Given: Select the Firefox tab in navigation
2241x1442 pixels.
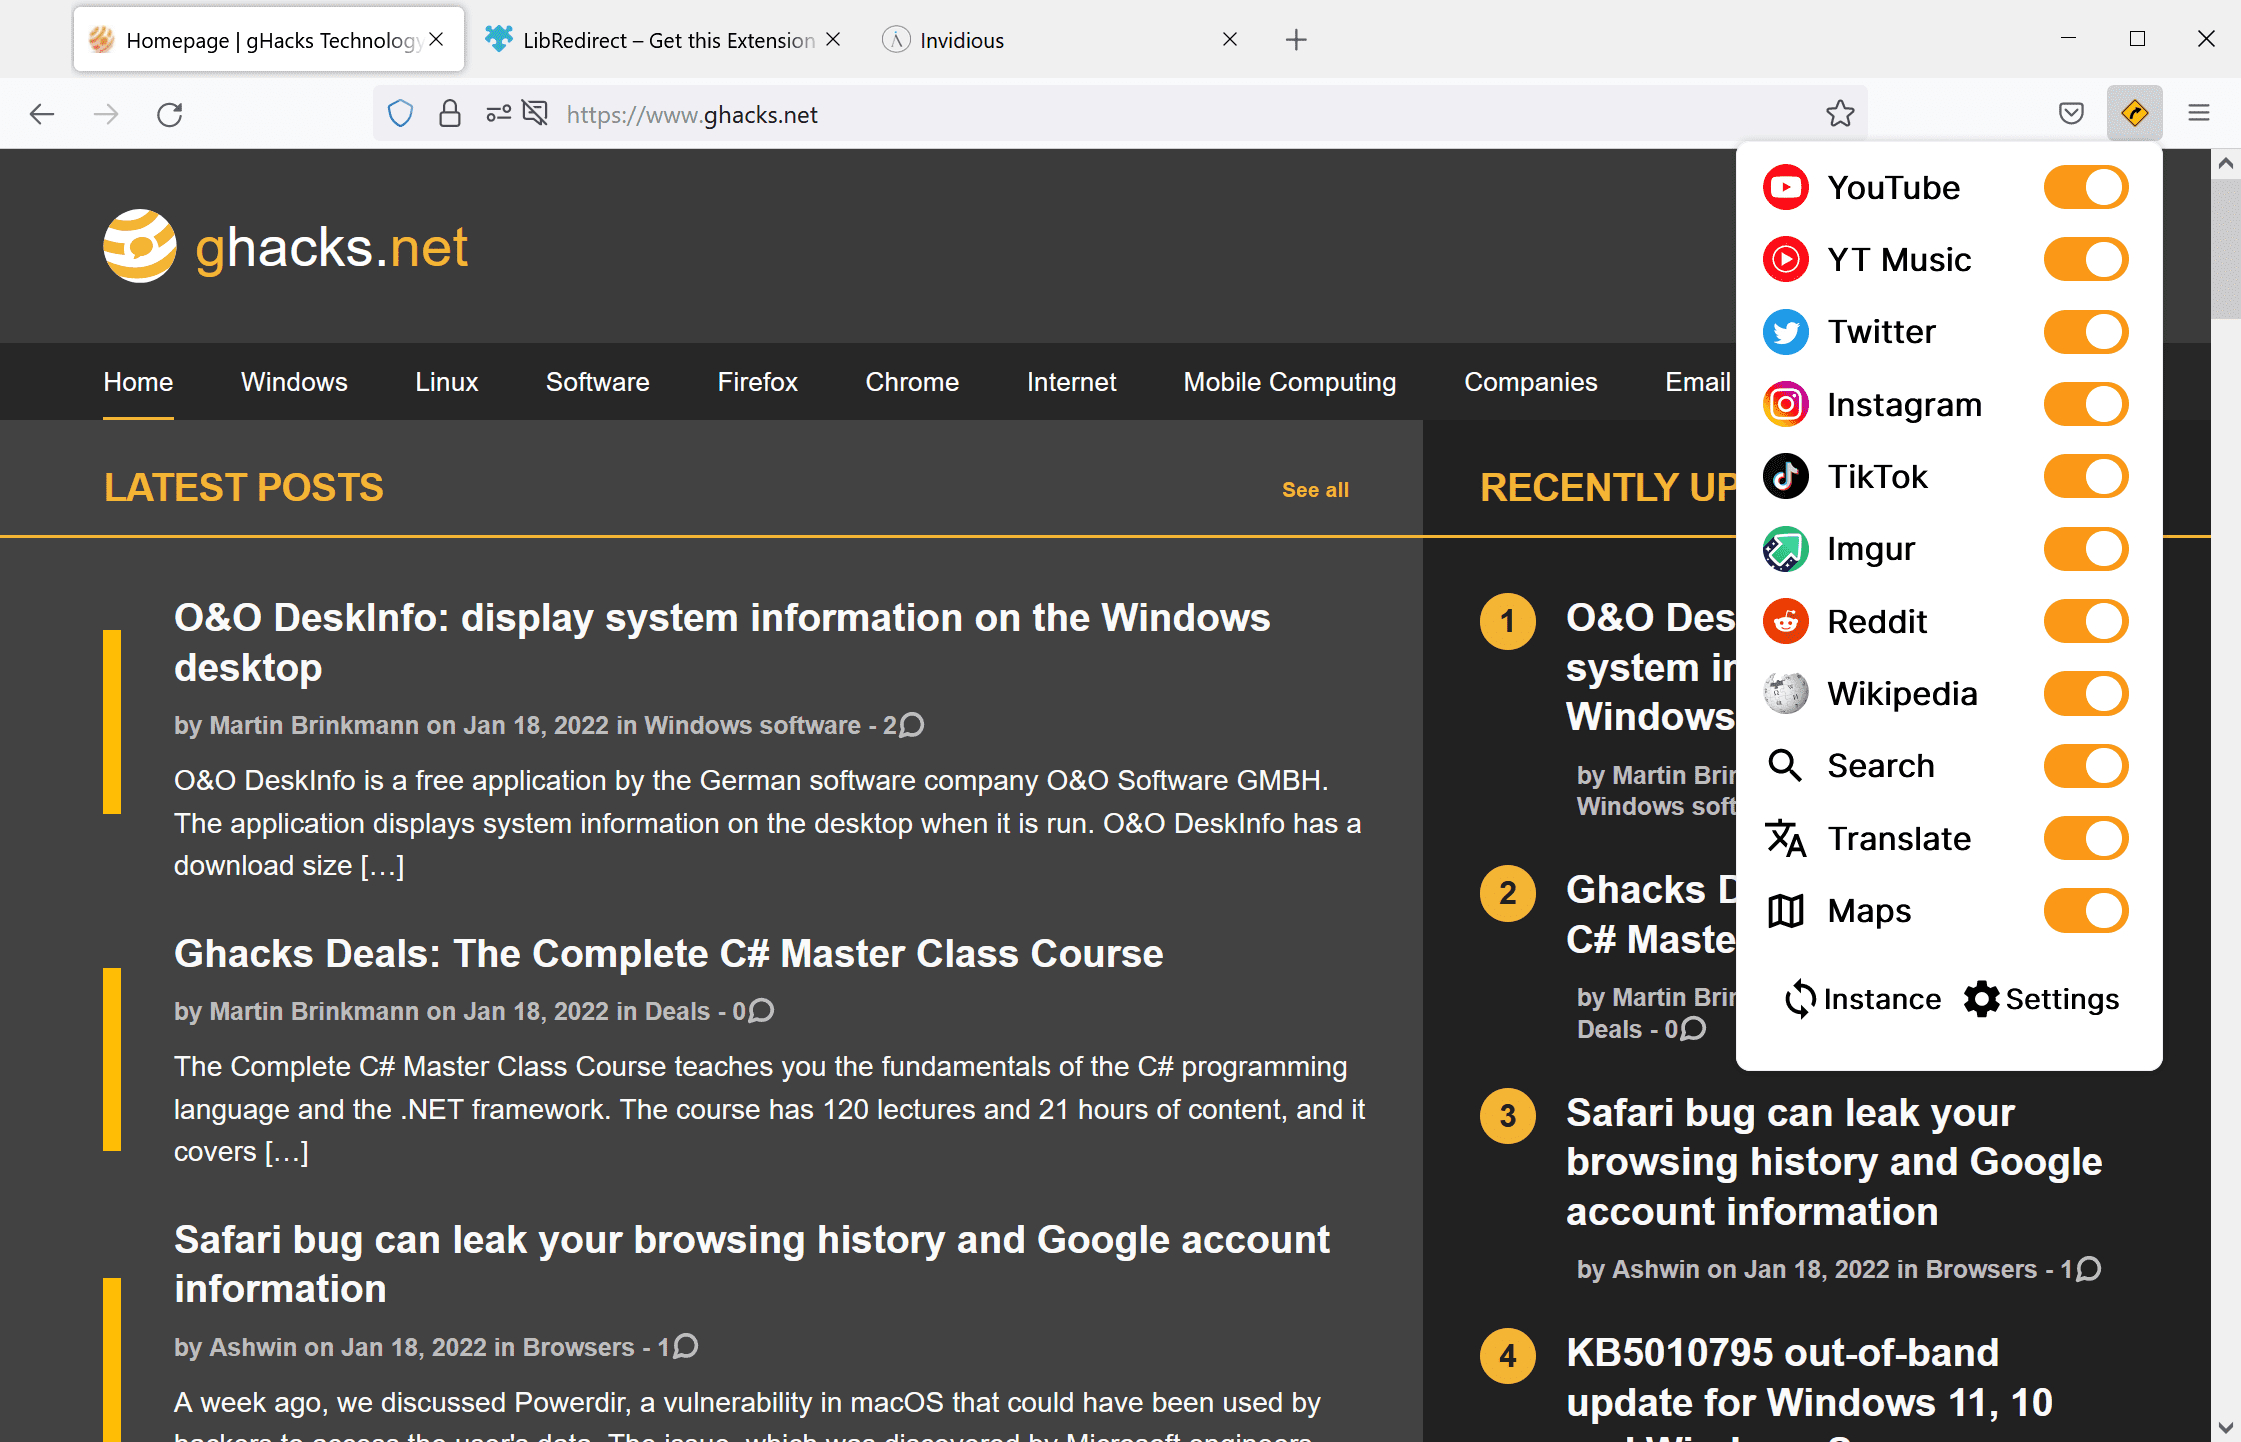Looking at the screenshot, I should pos(755,381).
